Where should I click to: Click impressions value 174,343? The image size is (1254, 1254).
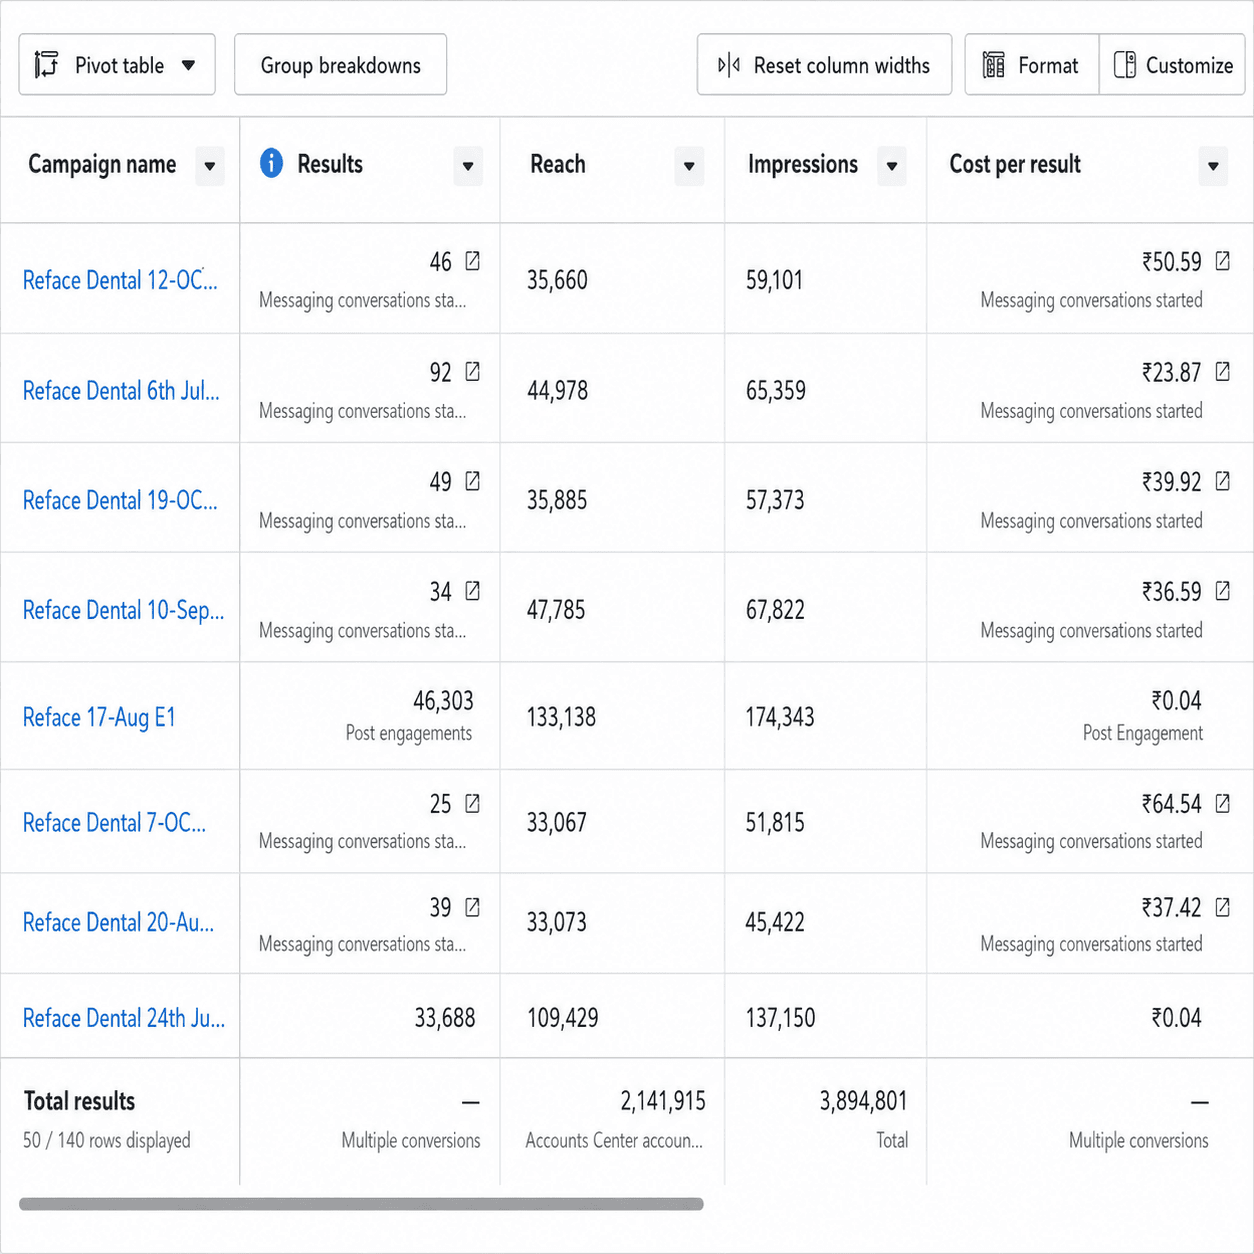coord(780,717)
